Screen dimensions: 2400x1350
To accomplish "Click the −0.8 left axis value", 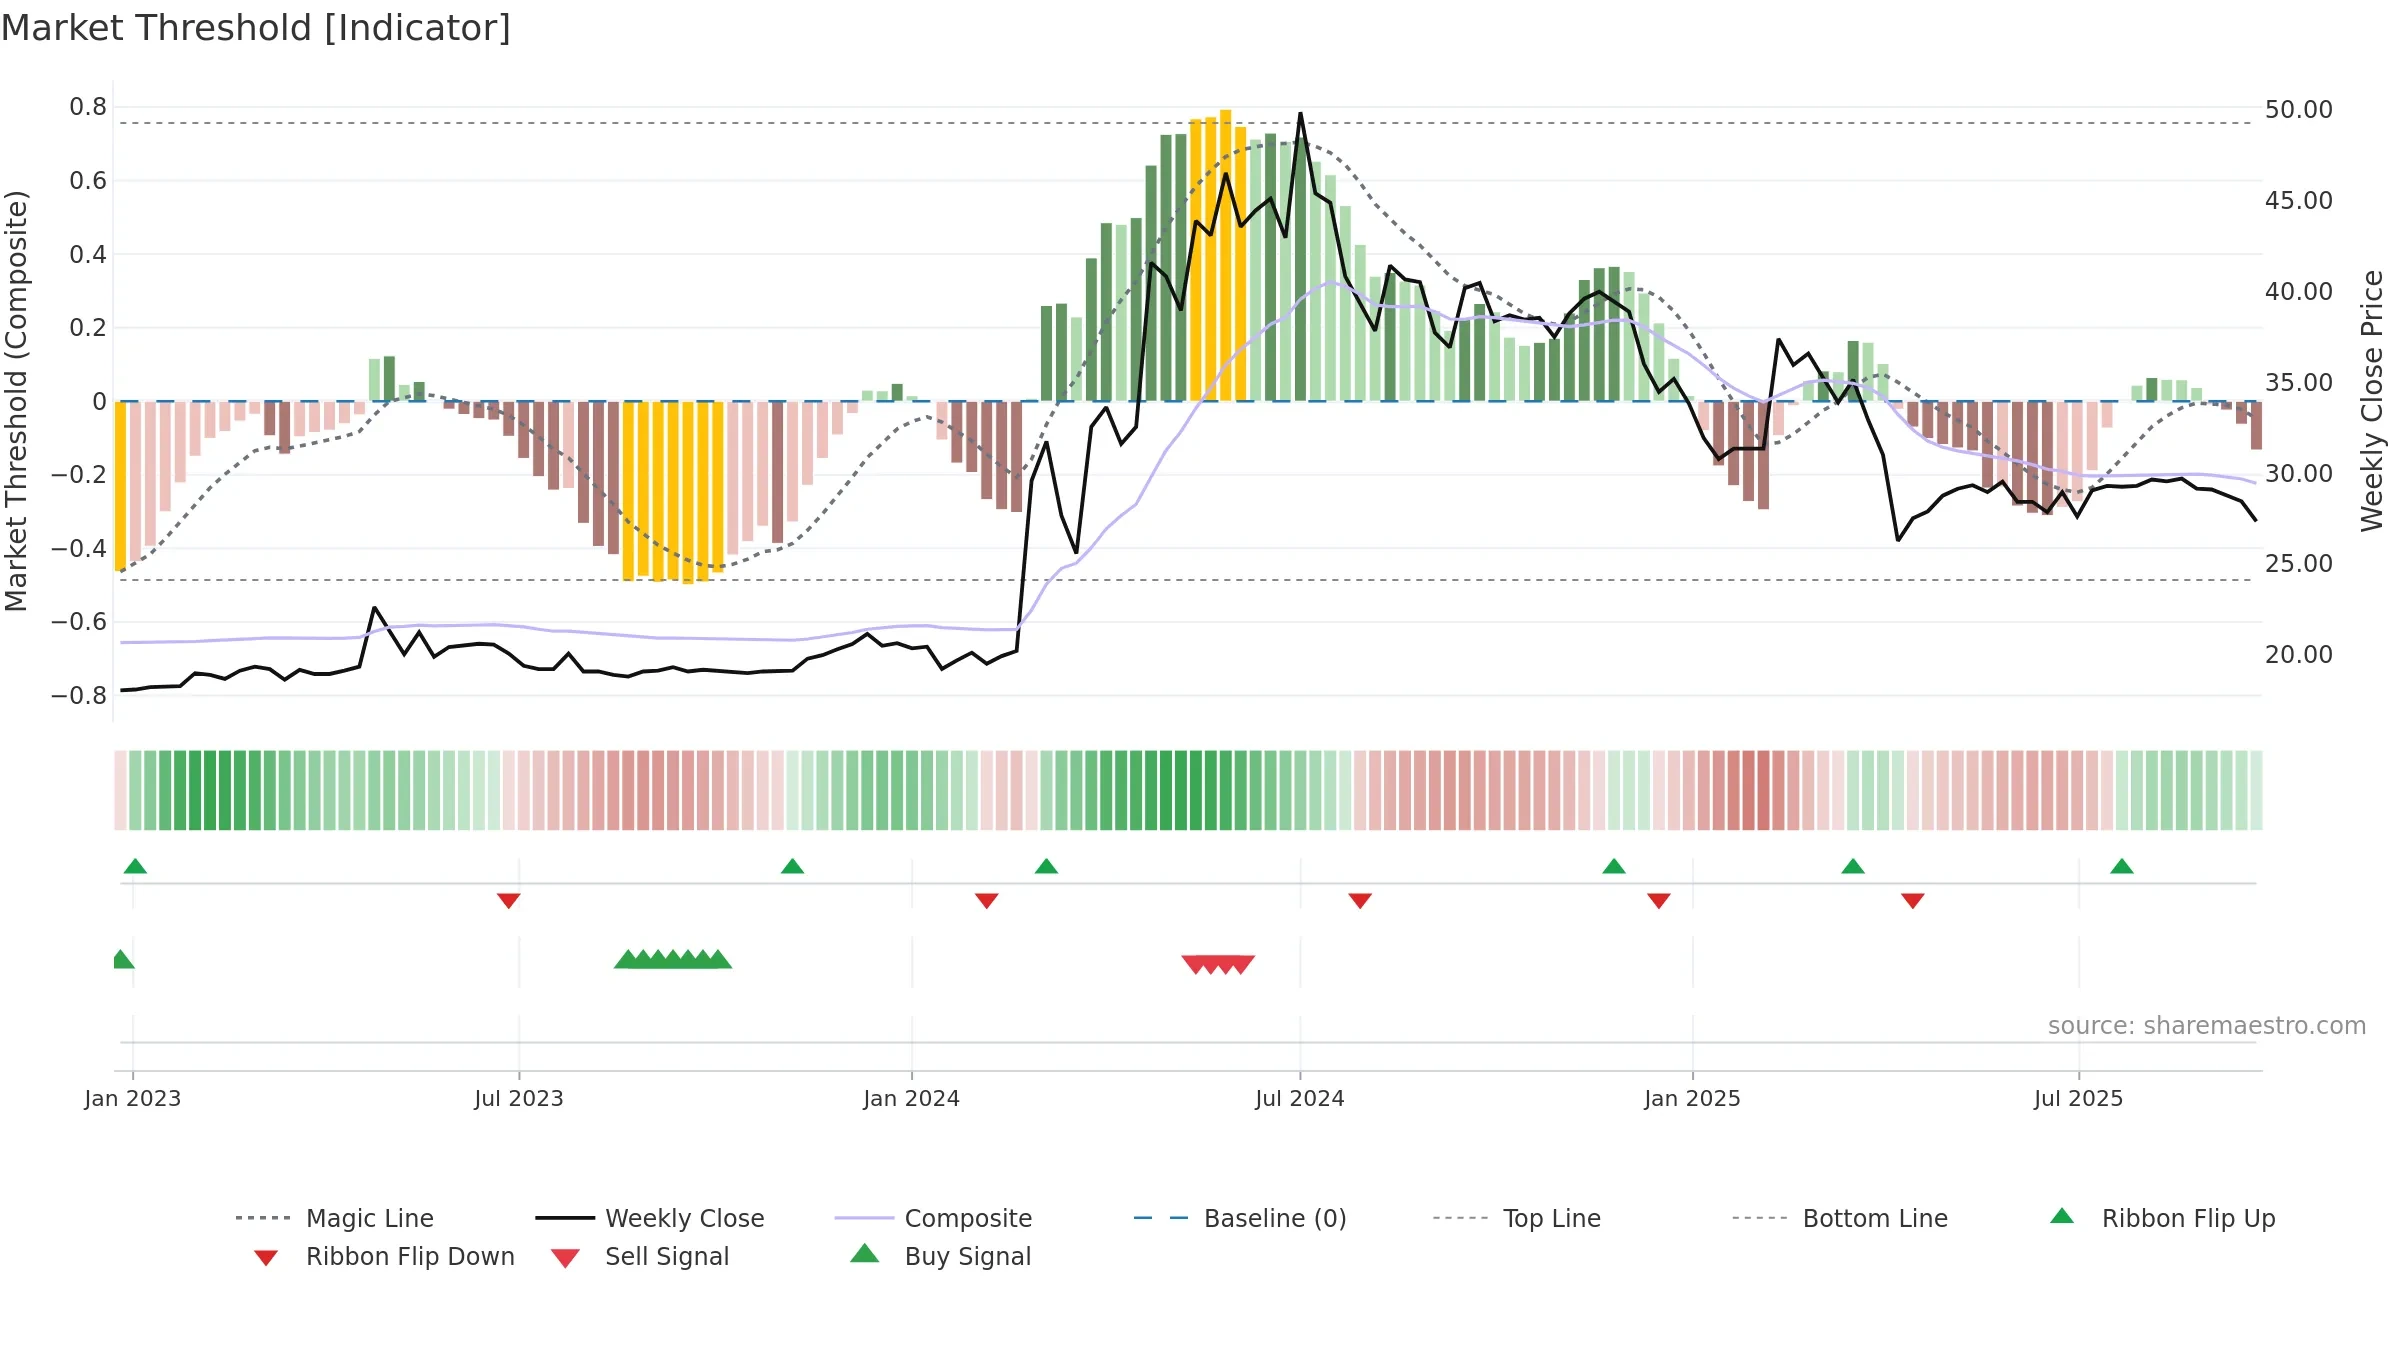I will tap(78, 695).
